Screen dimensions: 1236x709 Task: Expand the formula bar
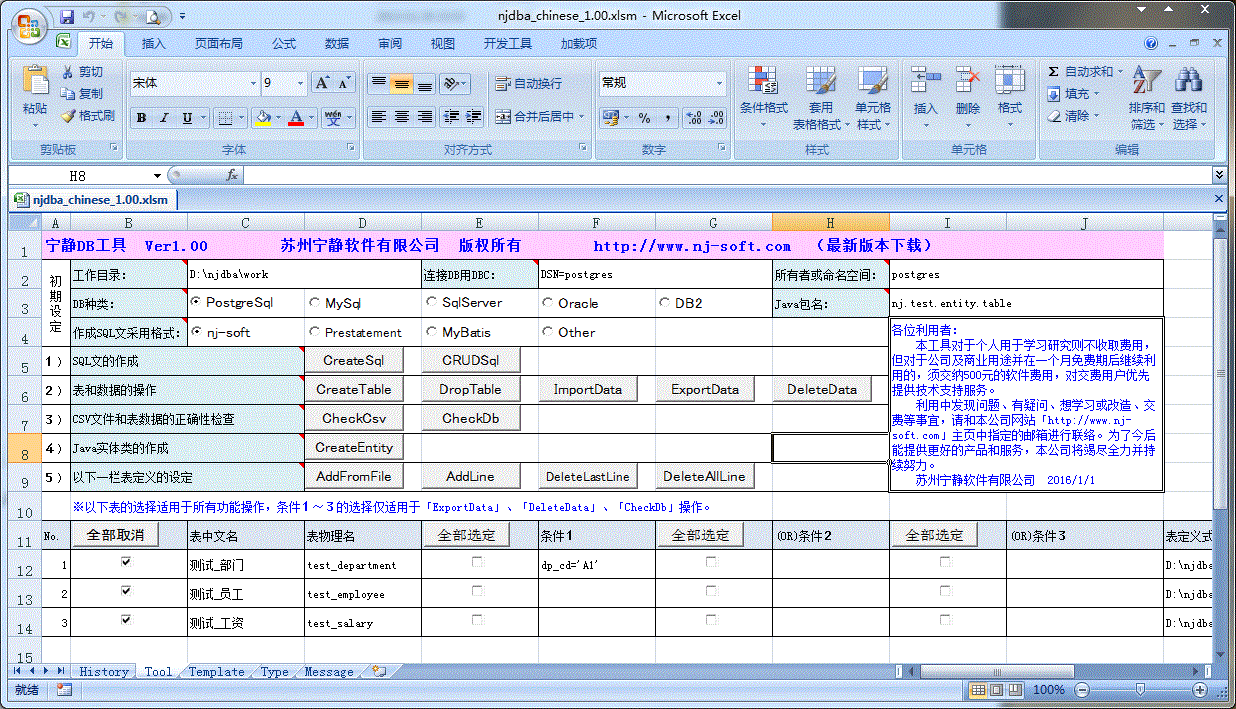click(x=1219, y=175)
